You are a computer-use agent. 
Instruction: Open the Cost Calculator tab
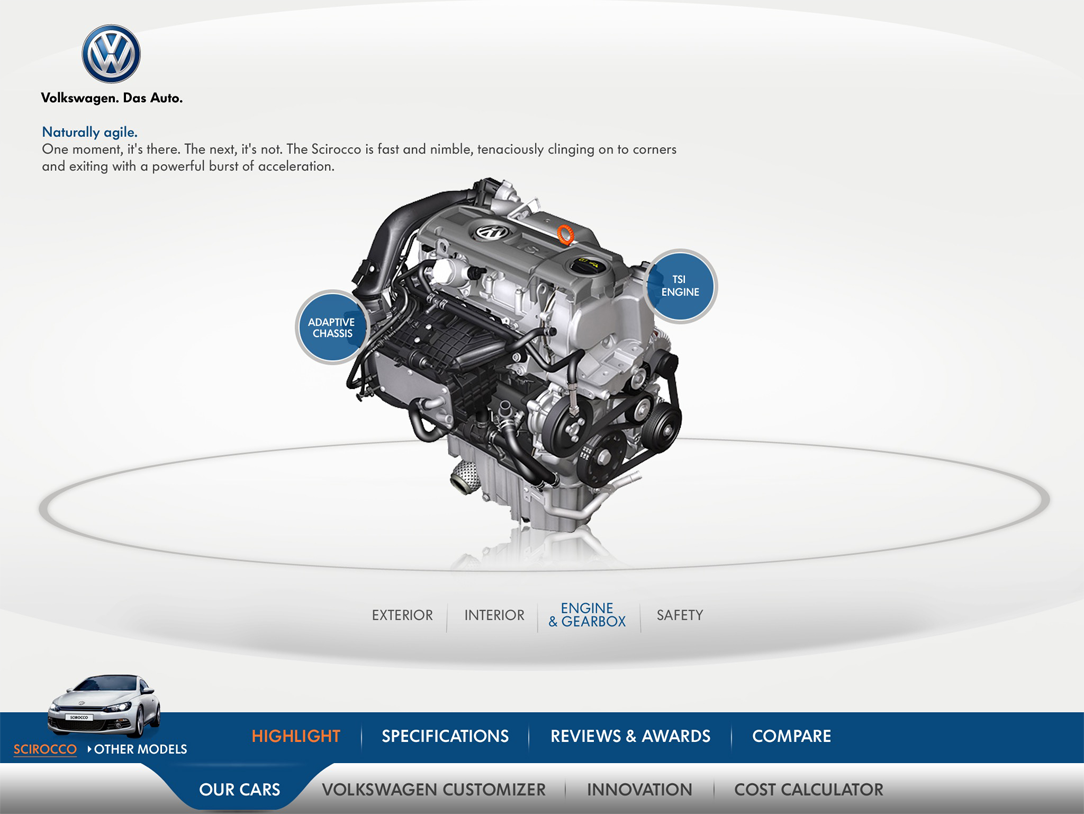click(809, 789)
